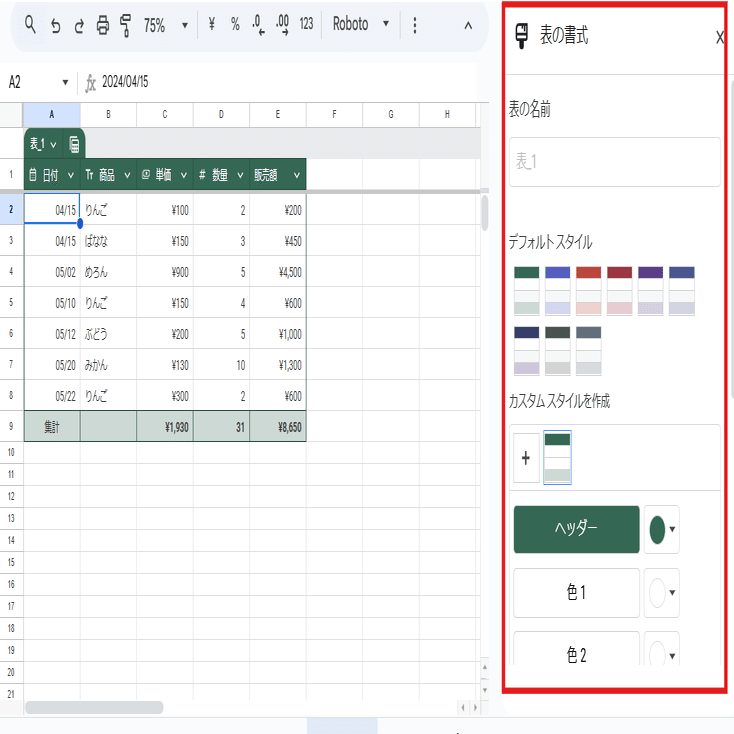Click the total cell ¥8,650
Image resolution: width=734 pixels, height=734 pixels.
tap(278, 426)
